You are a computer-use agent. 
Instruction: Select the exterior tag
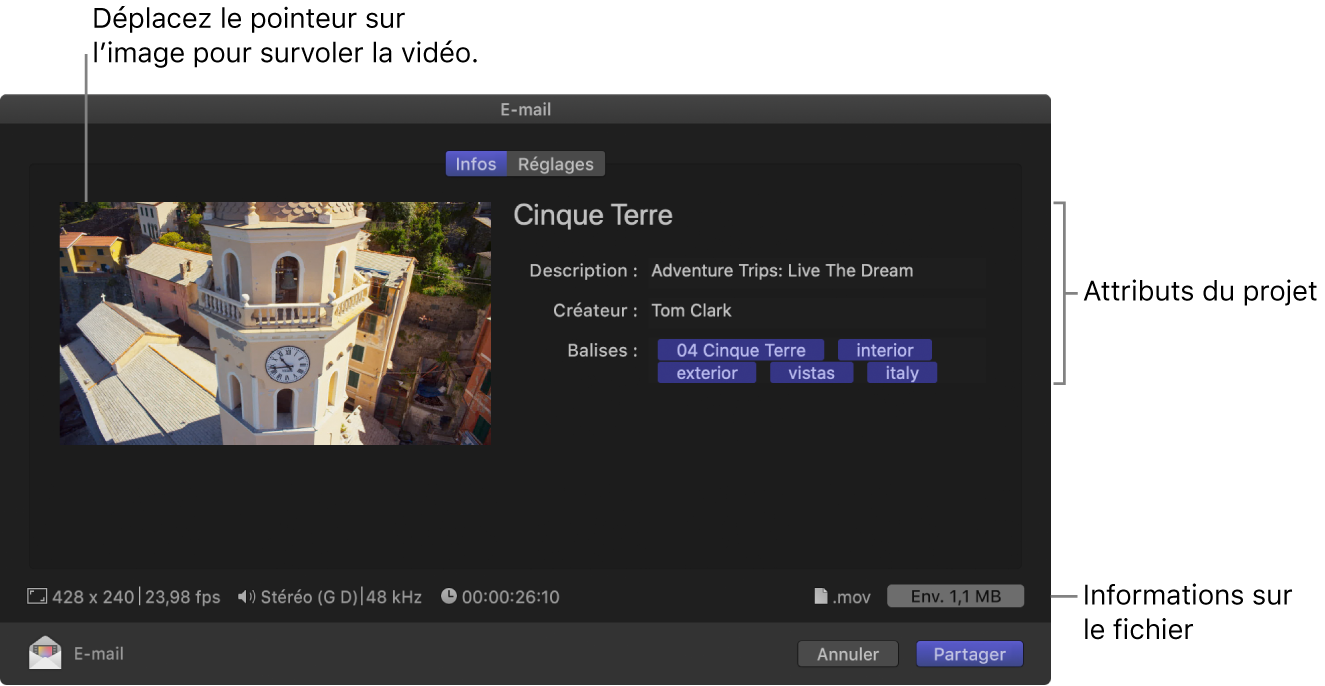coord(706,372)
